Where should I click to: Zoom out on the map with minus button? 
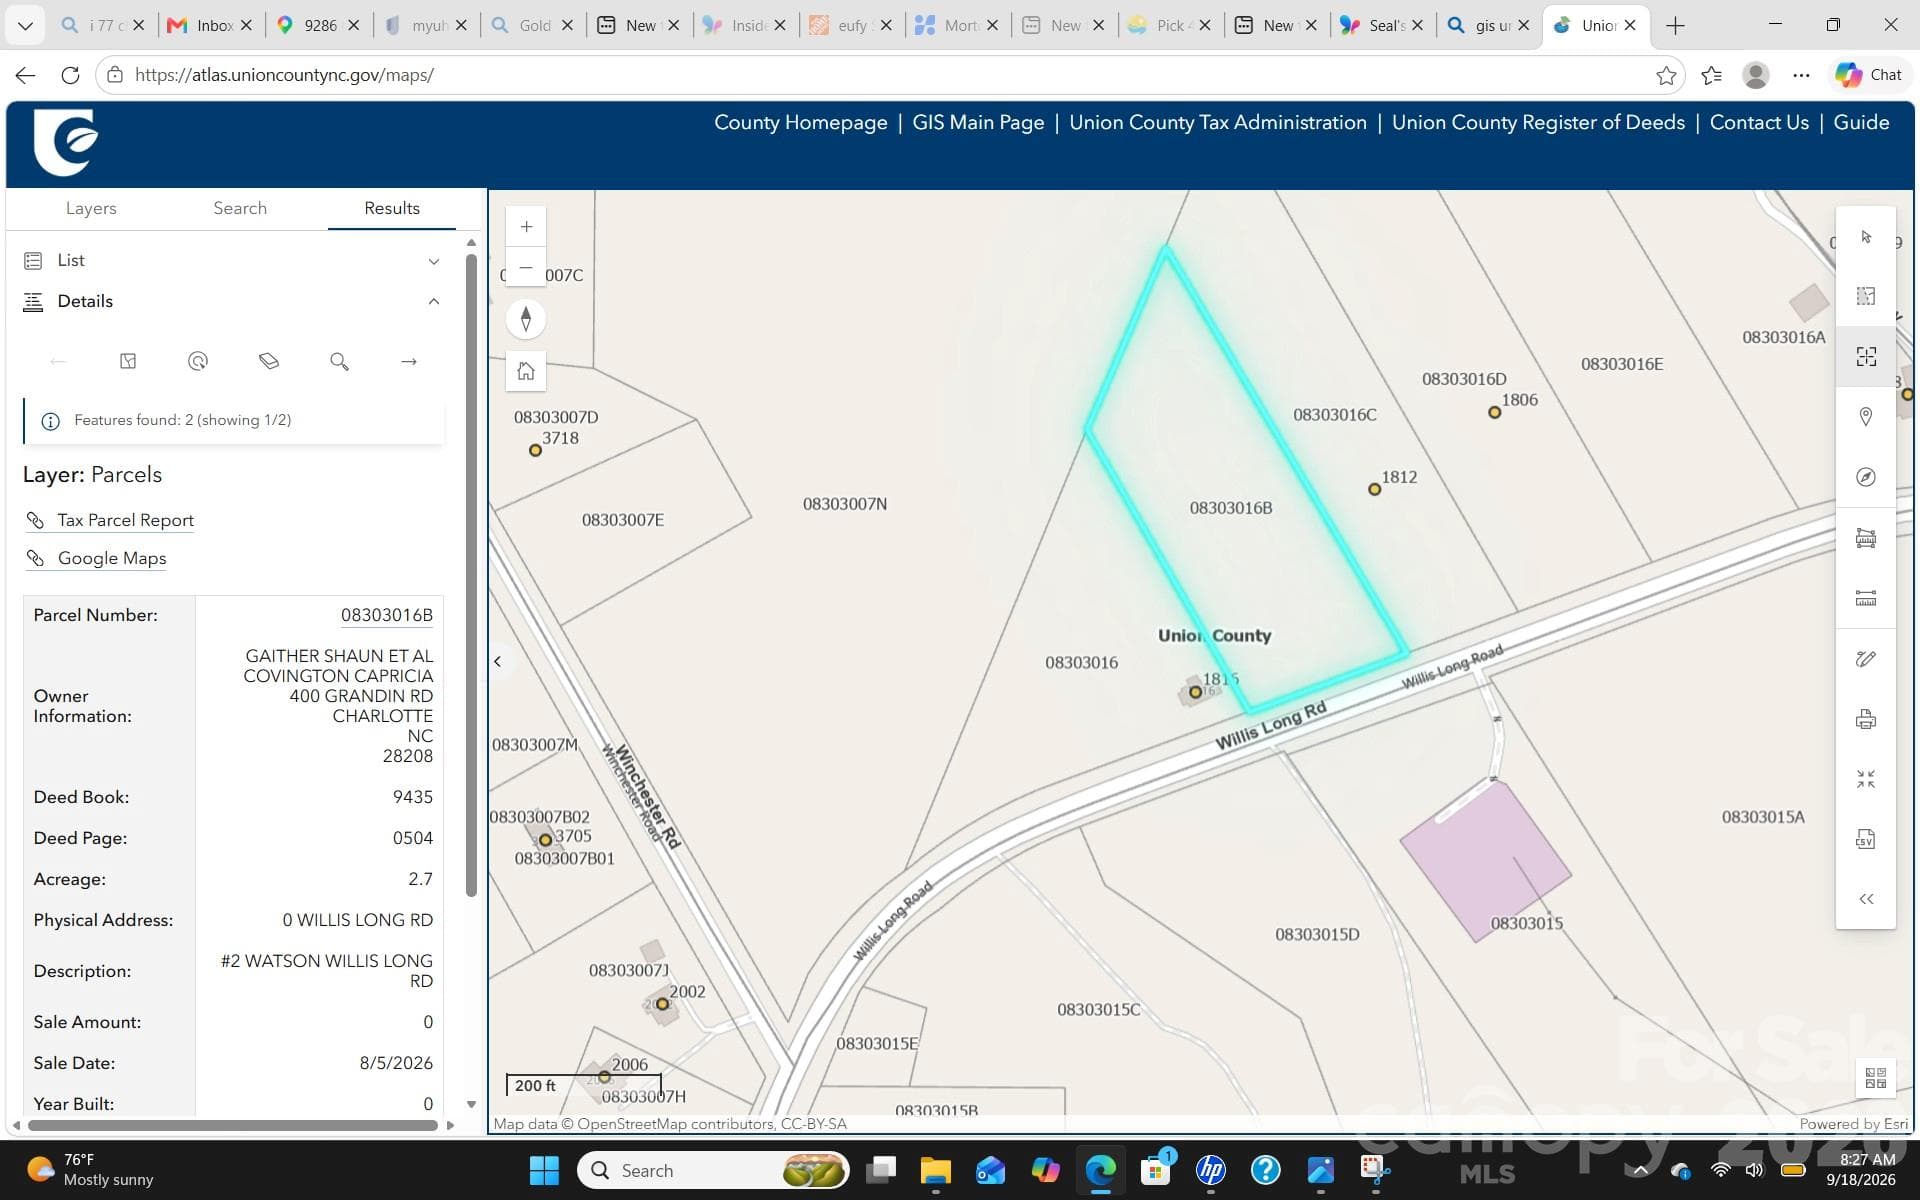click(526, 268)
